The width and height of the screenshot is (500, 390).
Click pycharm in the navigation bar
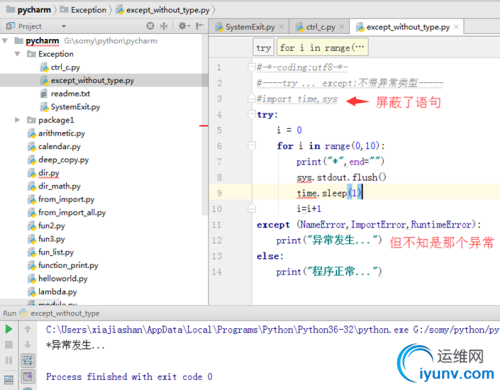point(29,10)
